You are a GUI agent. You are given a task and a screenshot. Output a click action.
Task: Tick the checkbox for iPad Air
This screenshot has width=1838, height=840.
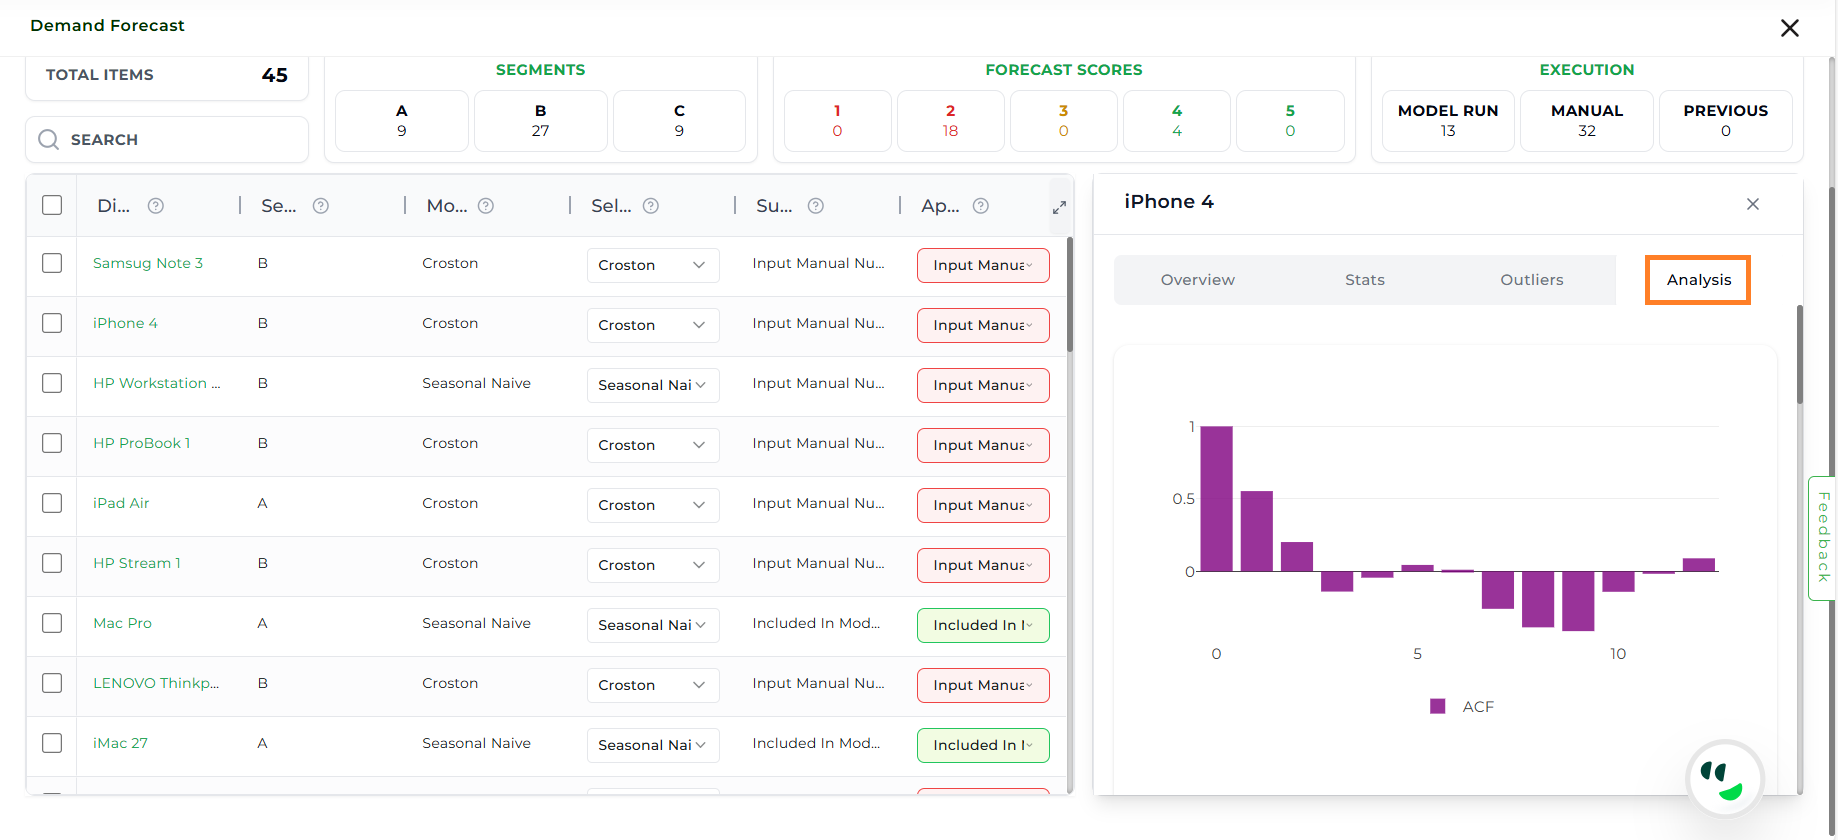(x=52, y=503)
